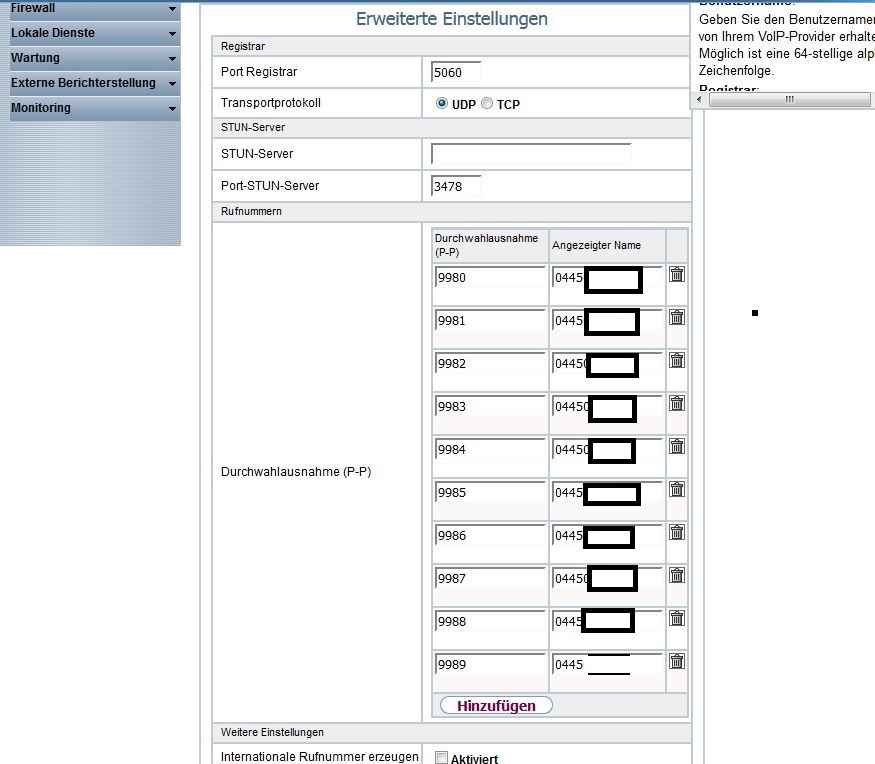Click the Port Registrar label
The width and height of the screenshot is (875, 764).
click(259, 72)
